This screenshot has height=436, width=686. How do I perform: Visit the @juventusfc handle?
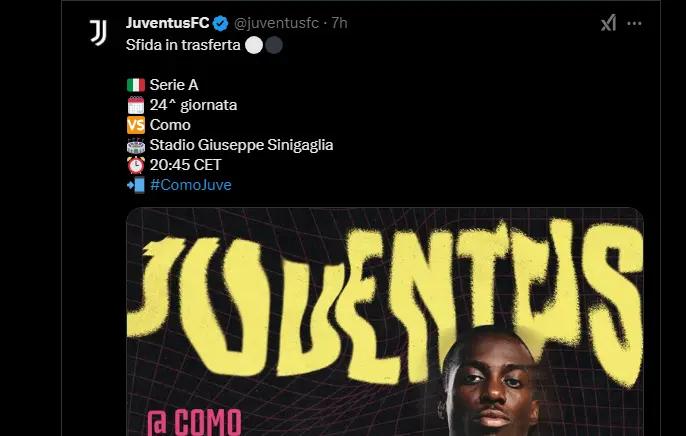(276, 23)
